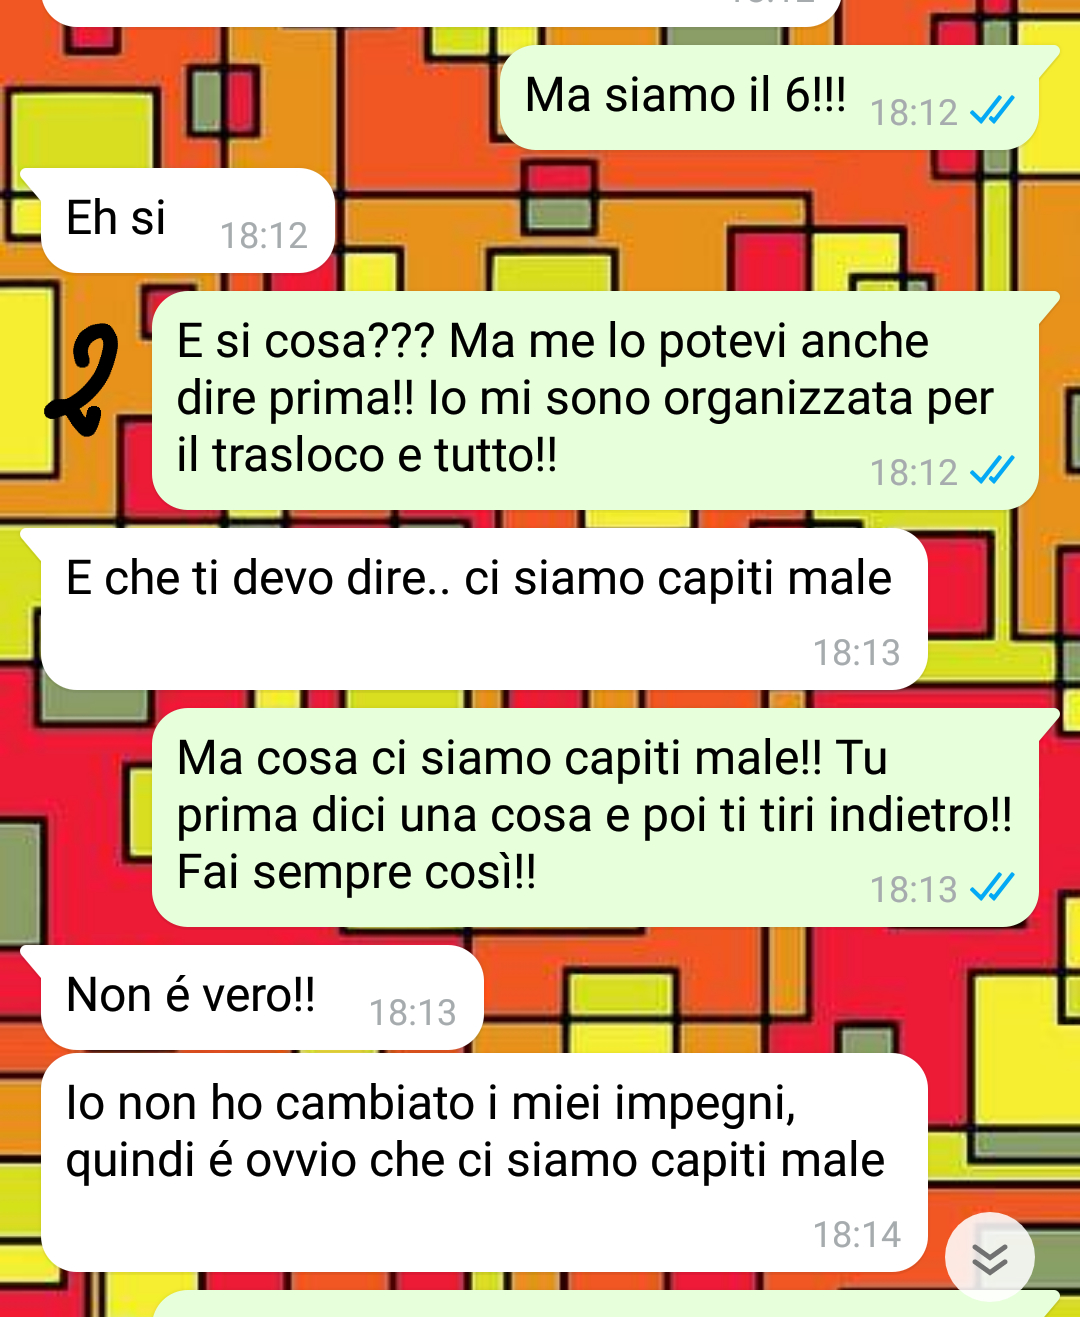
Task: Click the blue double ticks on the trasloco message
Action: pos(993,470)
